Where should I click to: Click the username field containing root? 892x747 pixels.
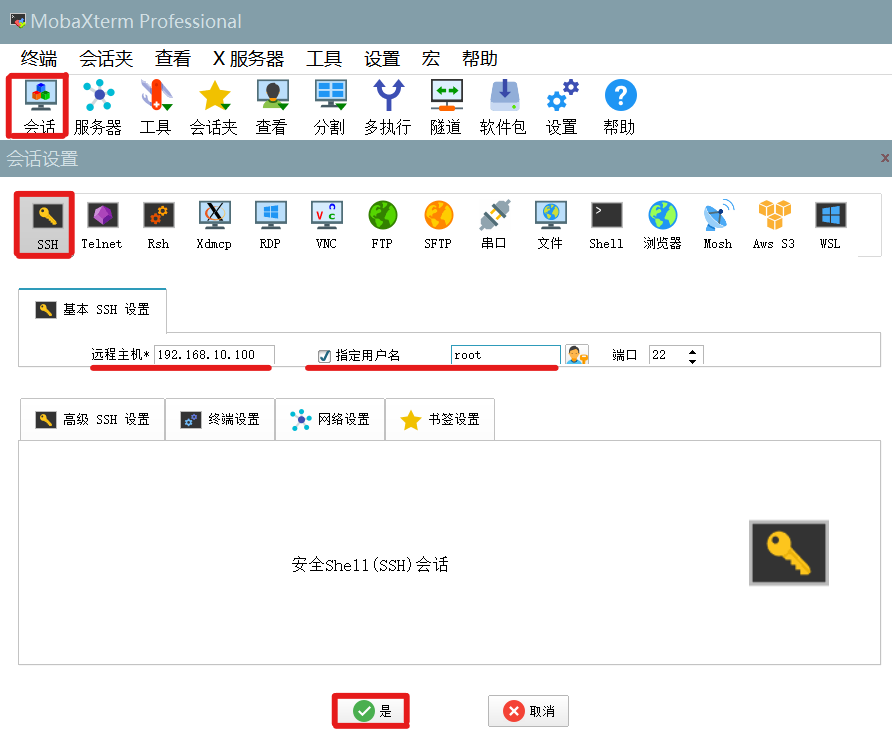point(506,355)
